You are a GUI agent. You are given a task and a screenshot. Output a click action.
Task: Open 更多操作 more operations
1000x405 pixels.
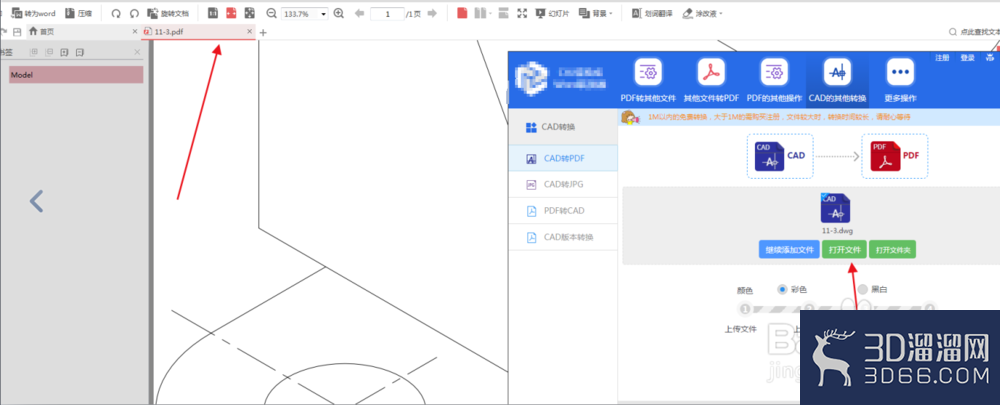[901, 80]
